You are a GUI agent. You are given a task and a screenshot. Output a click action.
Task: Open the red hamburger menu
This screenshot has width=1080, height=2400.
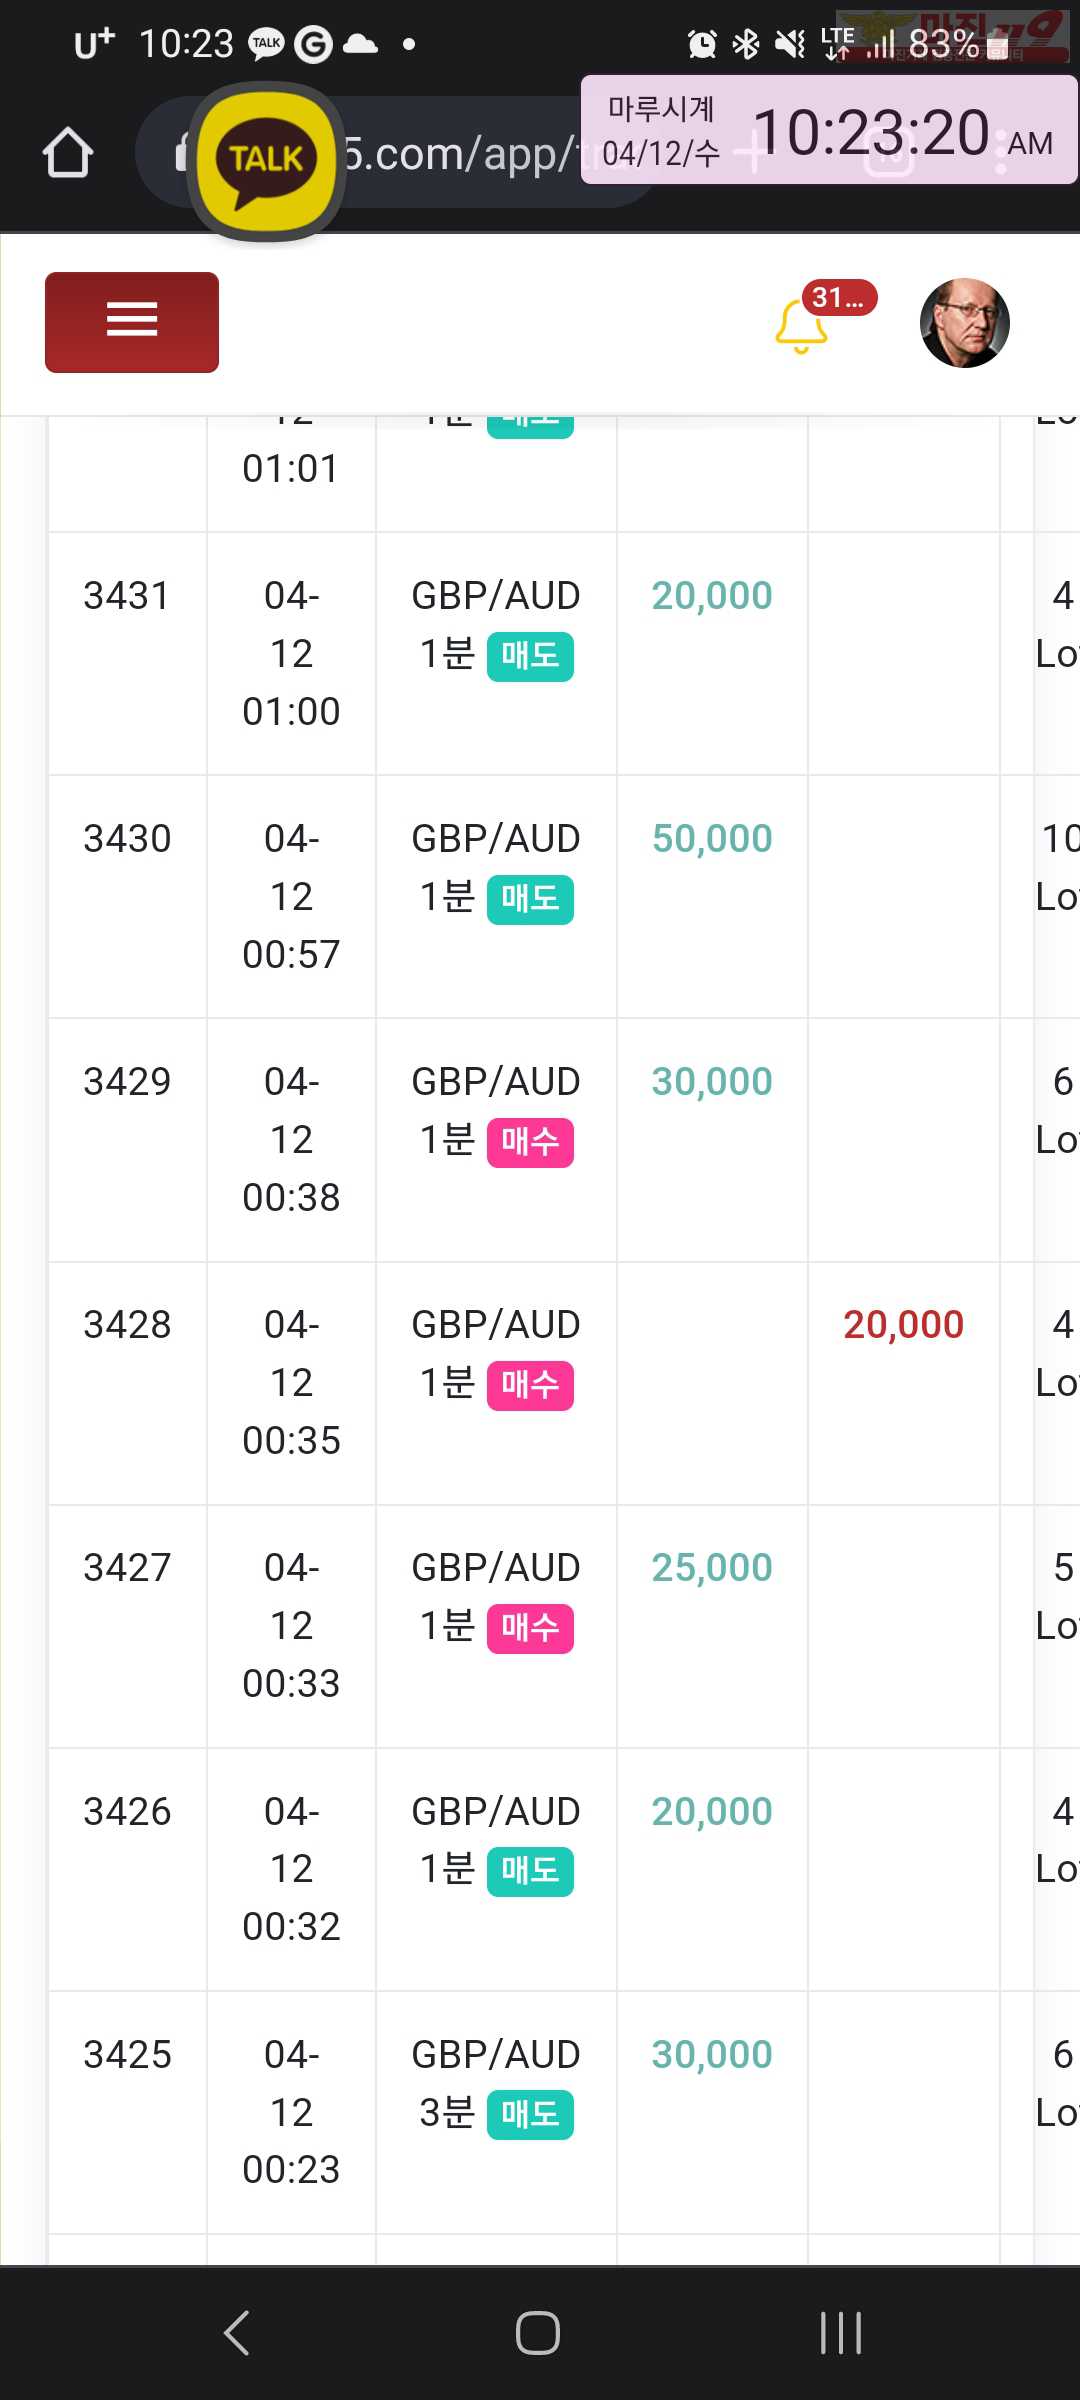click(x=132, y=322)
